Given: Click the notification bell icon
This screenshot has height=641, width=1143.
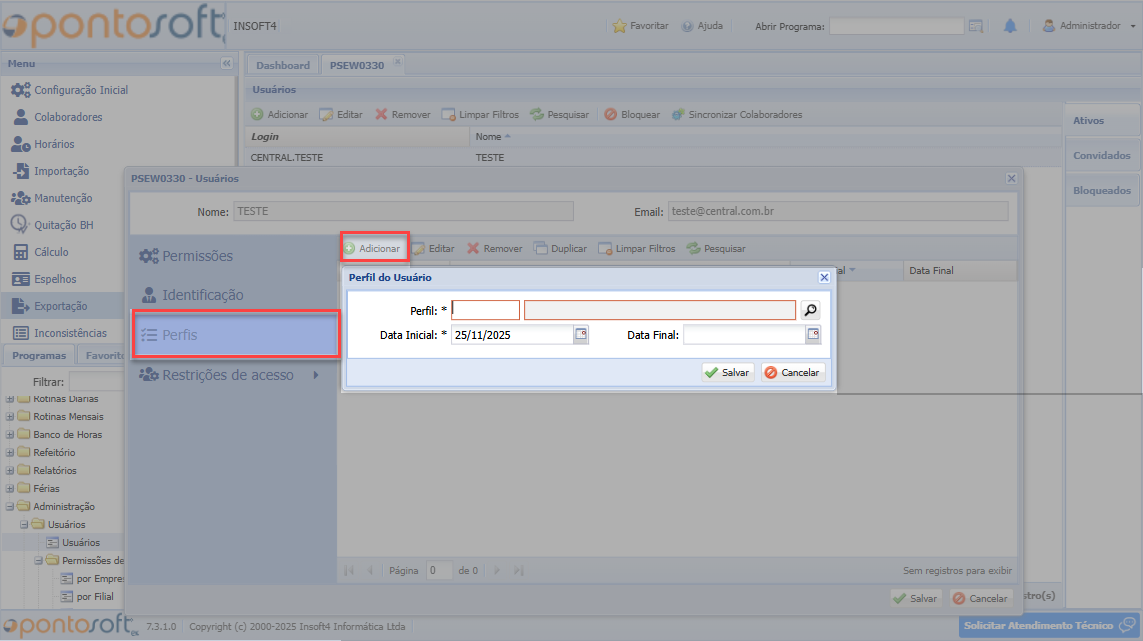Looking at the screenshot, I should point(1010,26).
